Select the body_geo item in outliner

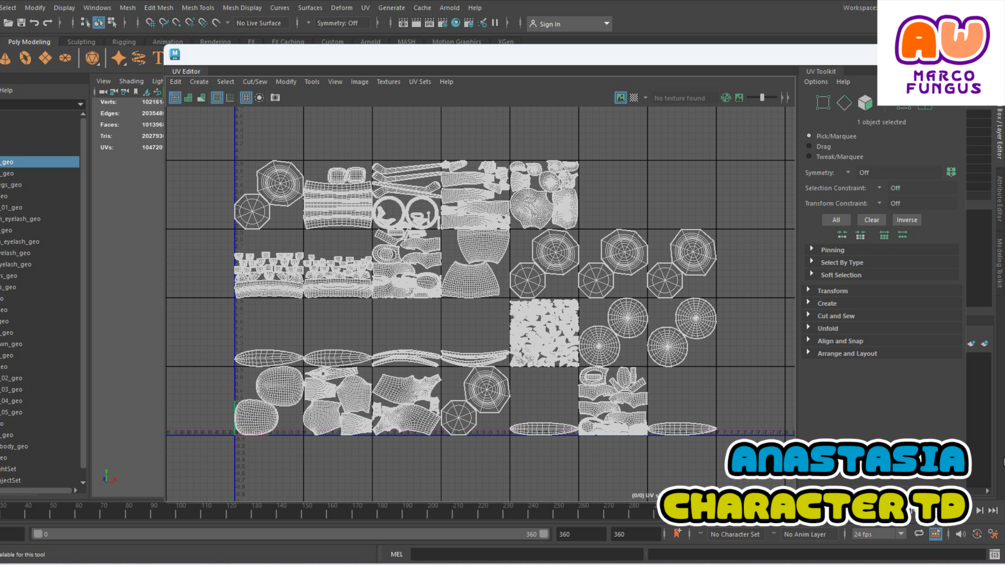pyautogui.click(x=14, y=446)
